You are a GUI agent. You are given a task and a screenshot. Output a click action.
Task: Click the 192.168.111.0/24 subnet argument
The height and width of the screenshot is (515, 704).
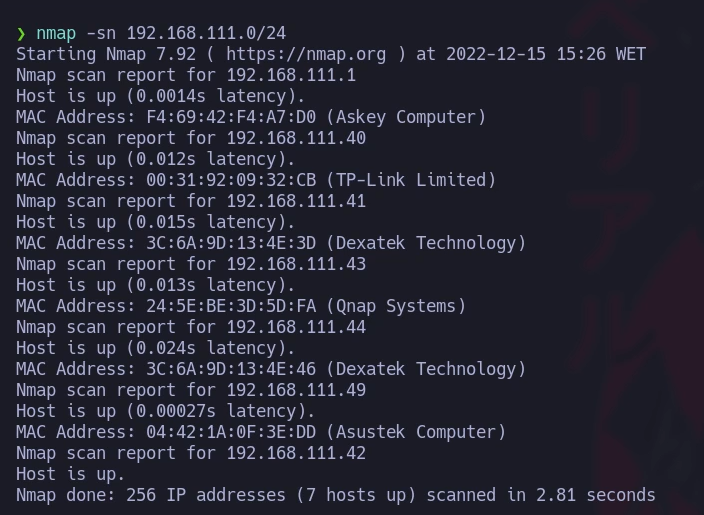click(x=206, y=33)
